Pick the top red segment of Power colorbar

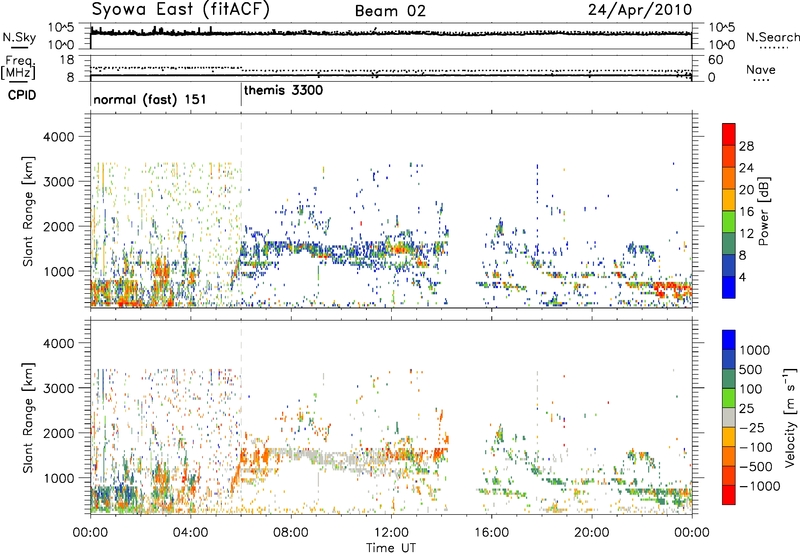[729, 134]
